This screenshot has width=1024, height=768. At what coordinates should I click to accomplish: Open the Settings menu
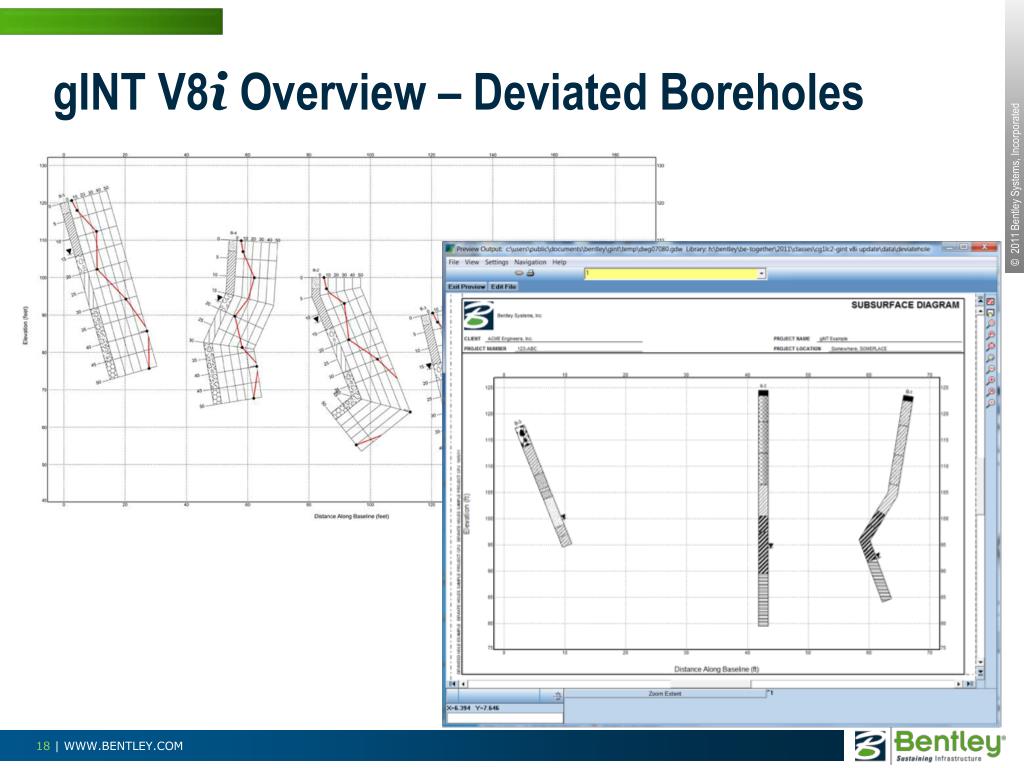coord(496,262)
